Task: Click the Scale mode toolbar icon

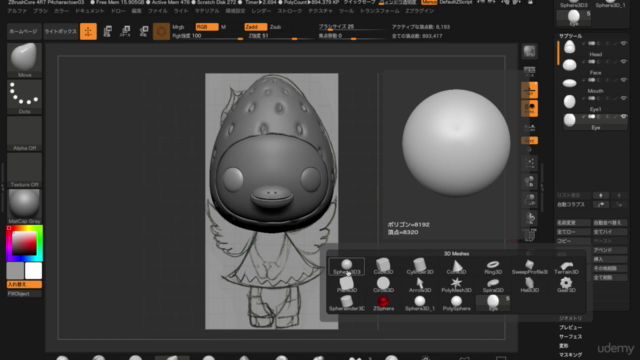Action: point(125,31)
